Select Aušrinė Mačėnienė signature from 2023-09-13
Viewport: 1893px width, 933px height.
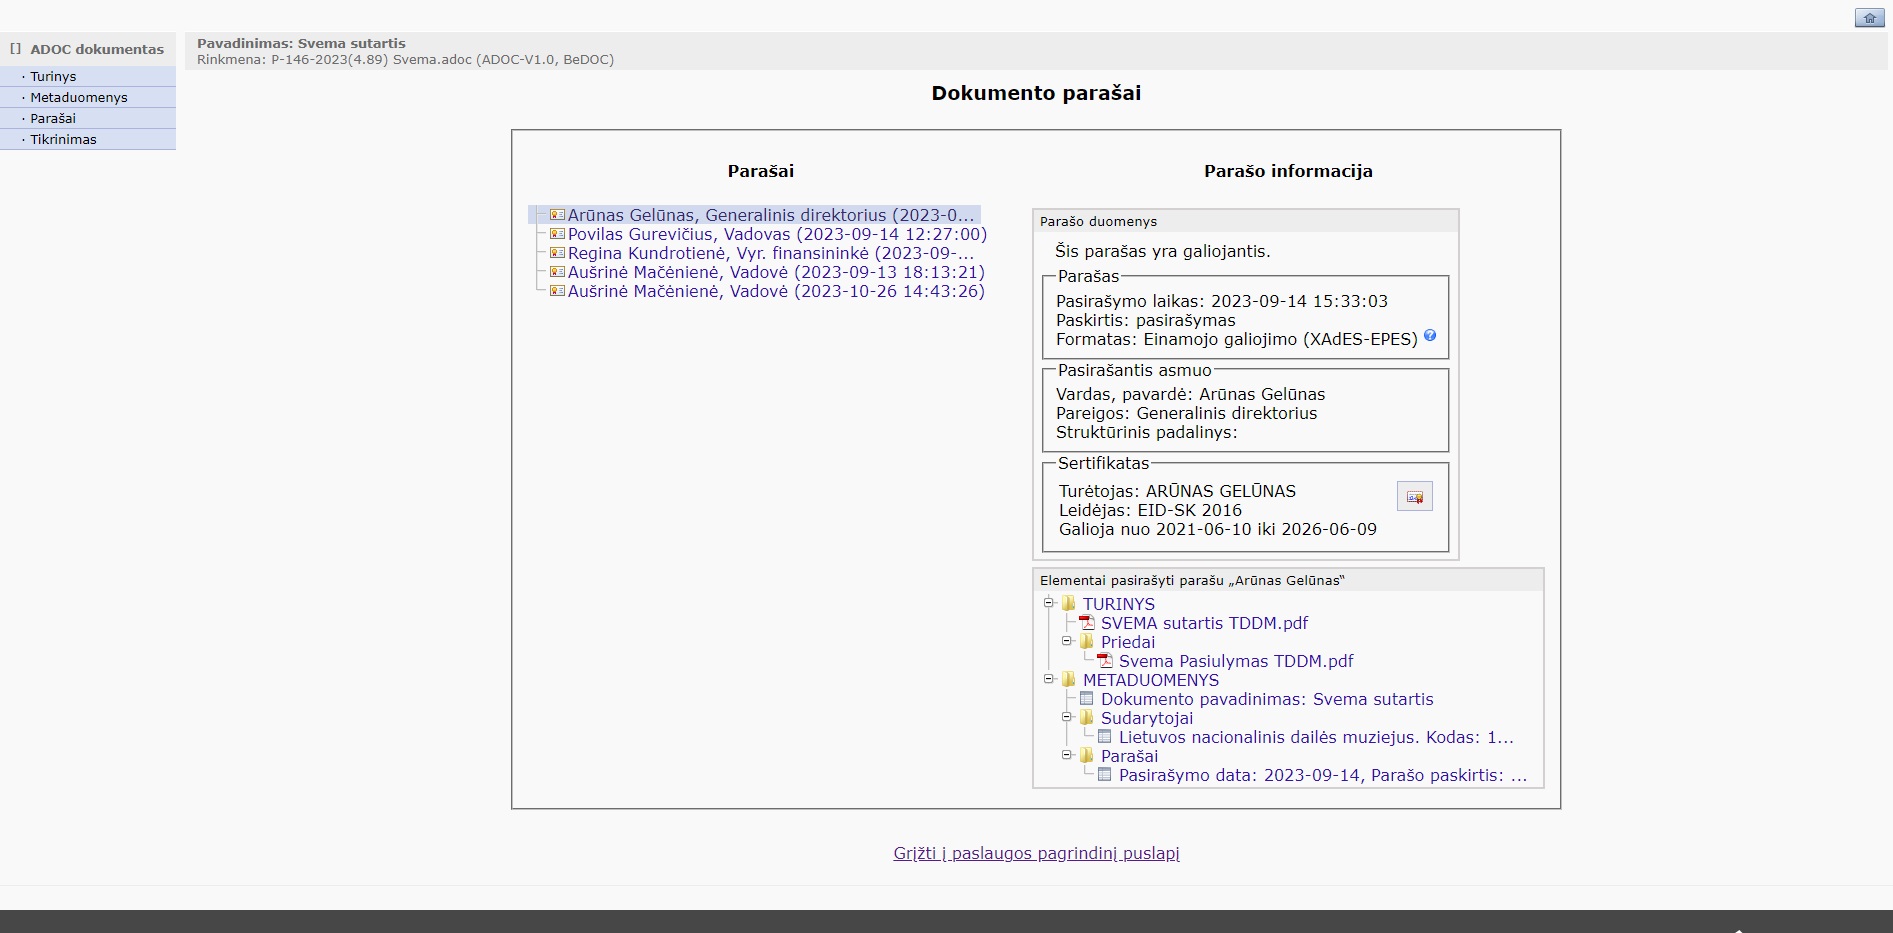pos(776,272)
